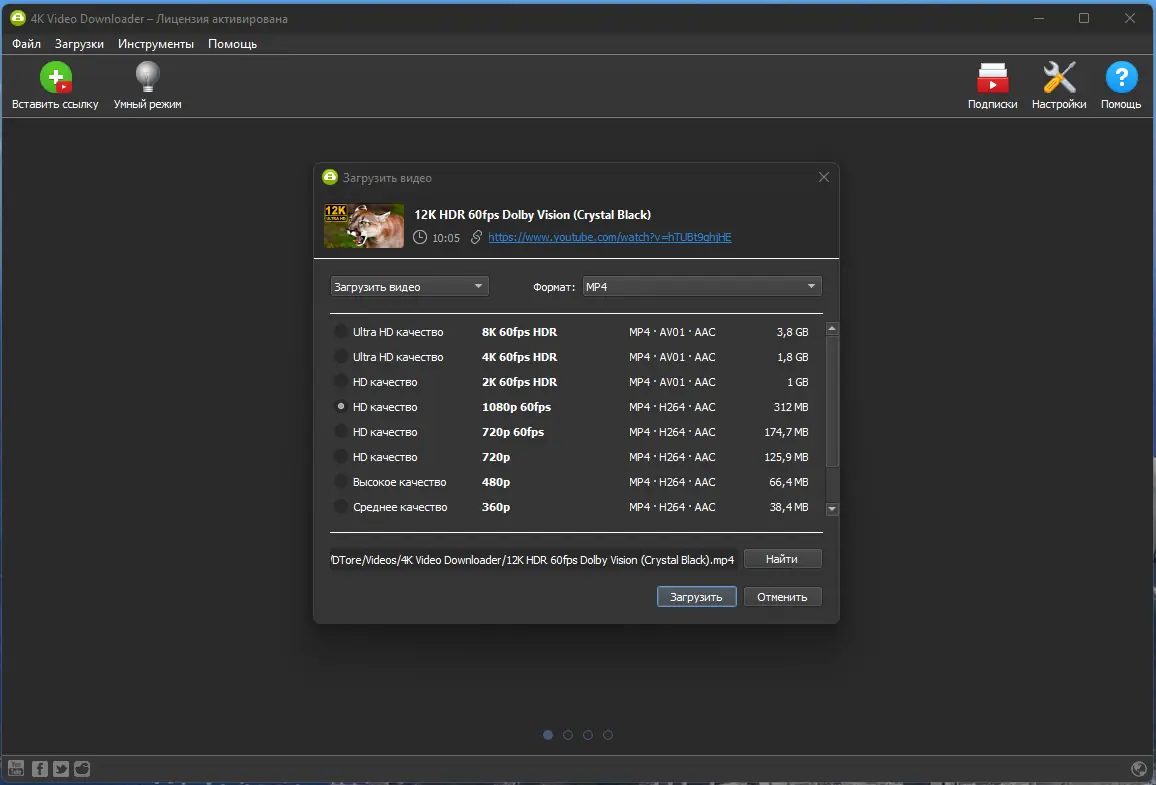Open the Файл menu
1156x785 pixels.
coord(27,44)
